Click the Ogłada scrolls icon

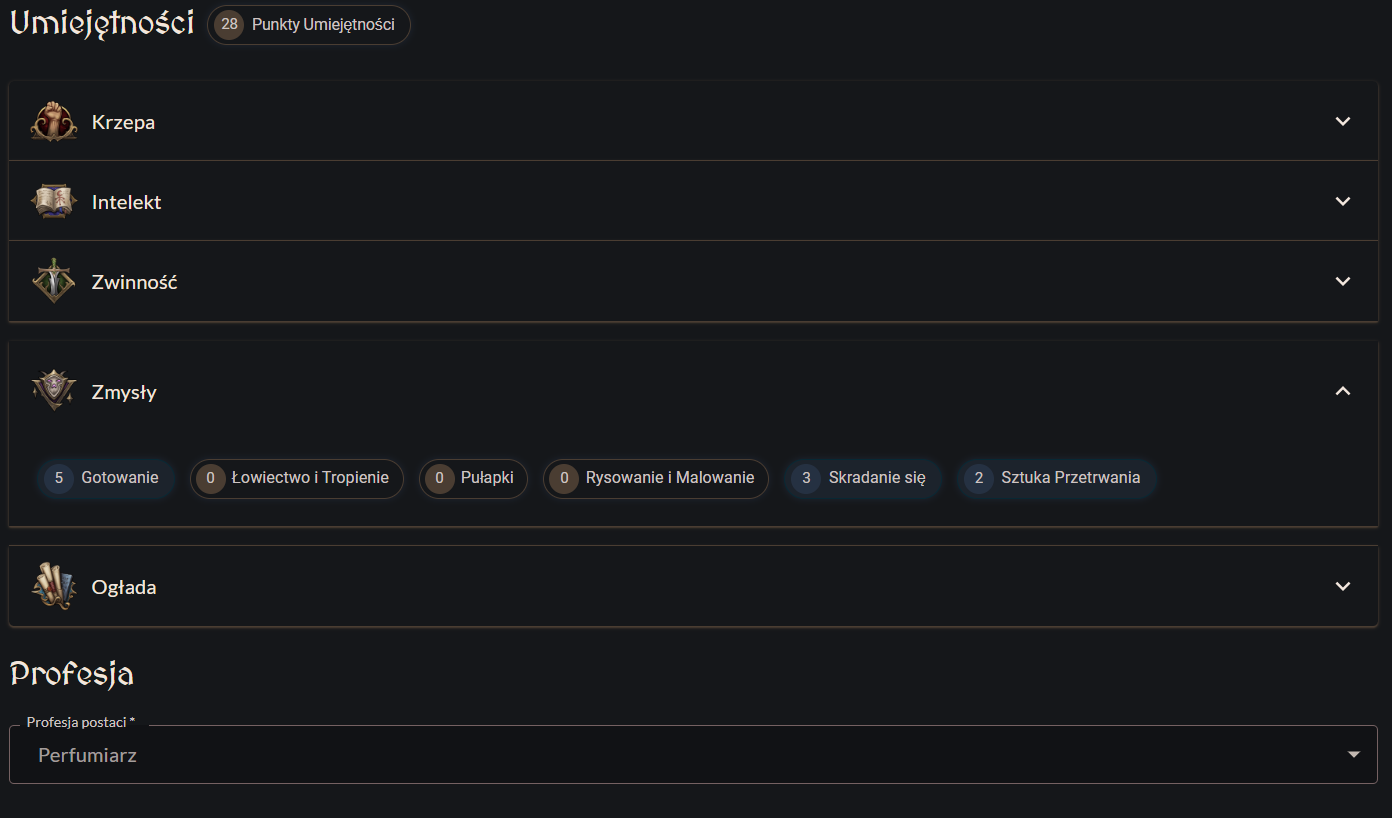(x=54, y=586)
